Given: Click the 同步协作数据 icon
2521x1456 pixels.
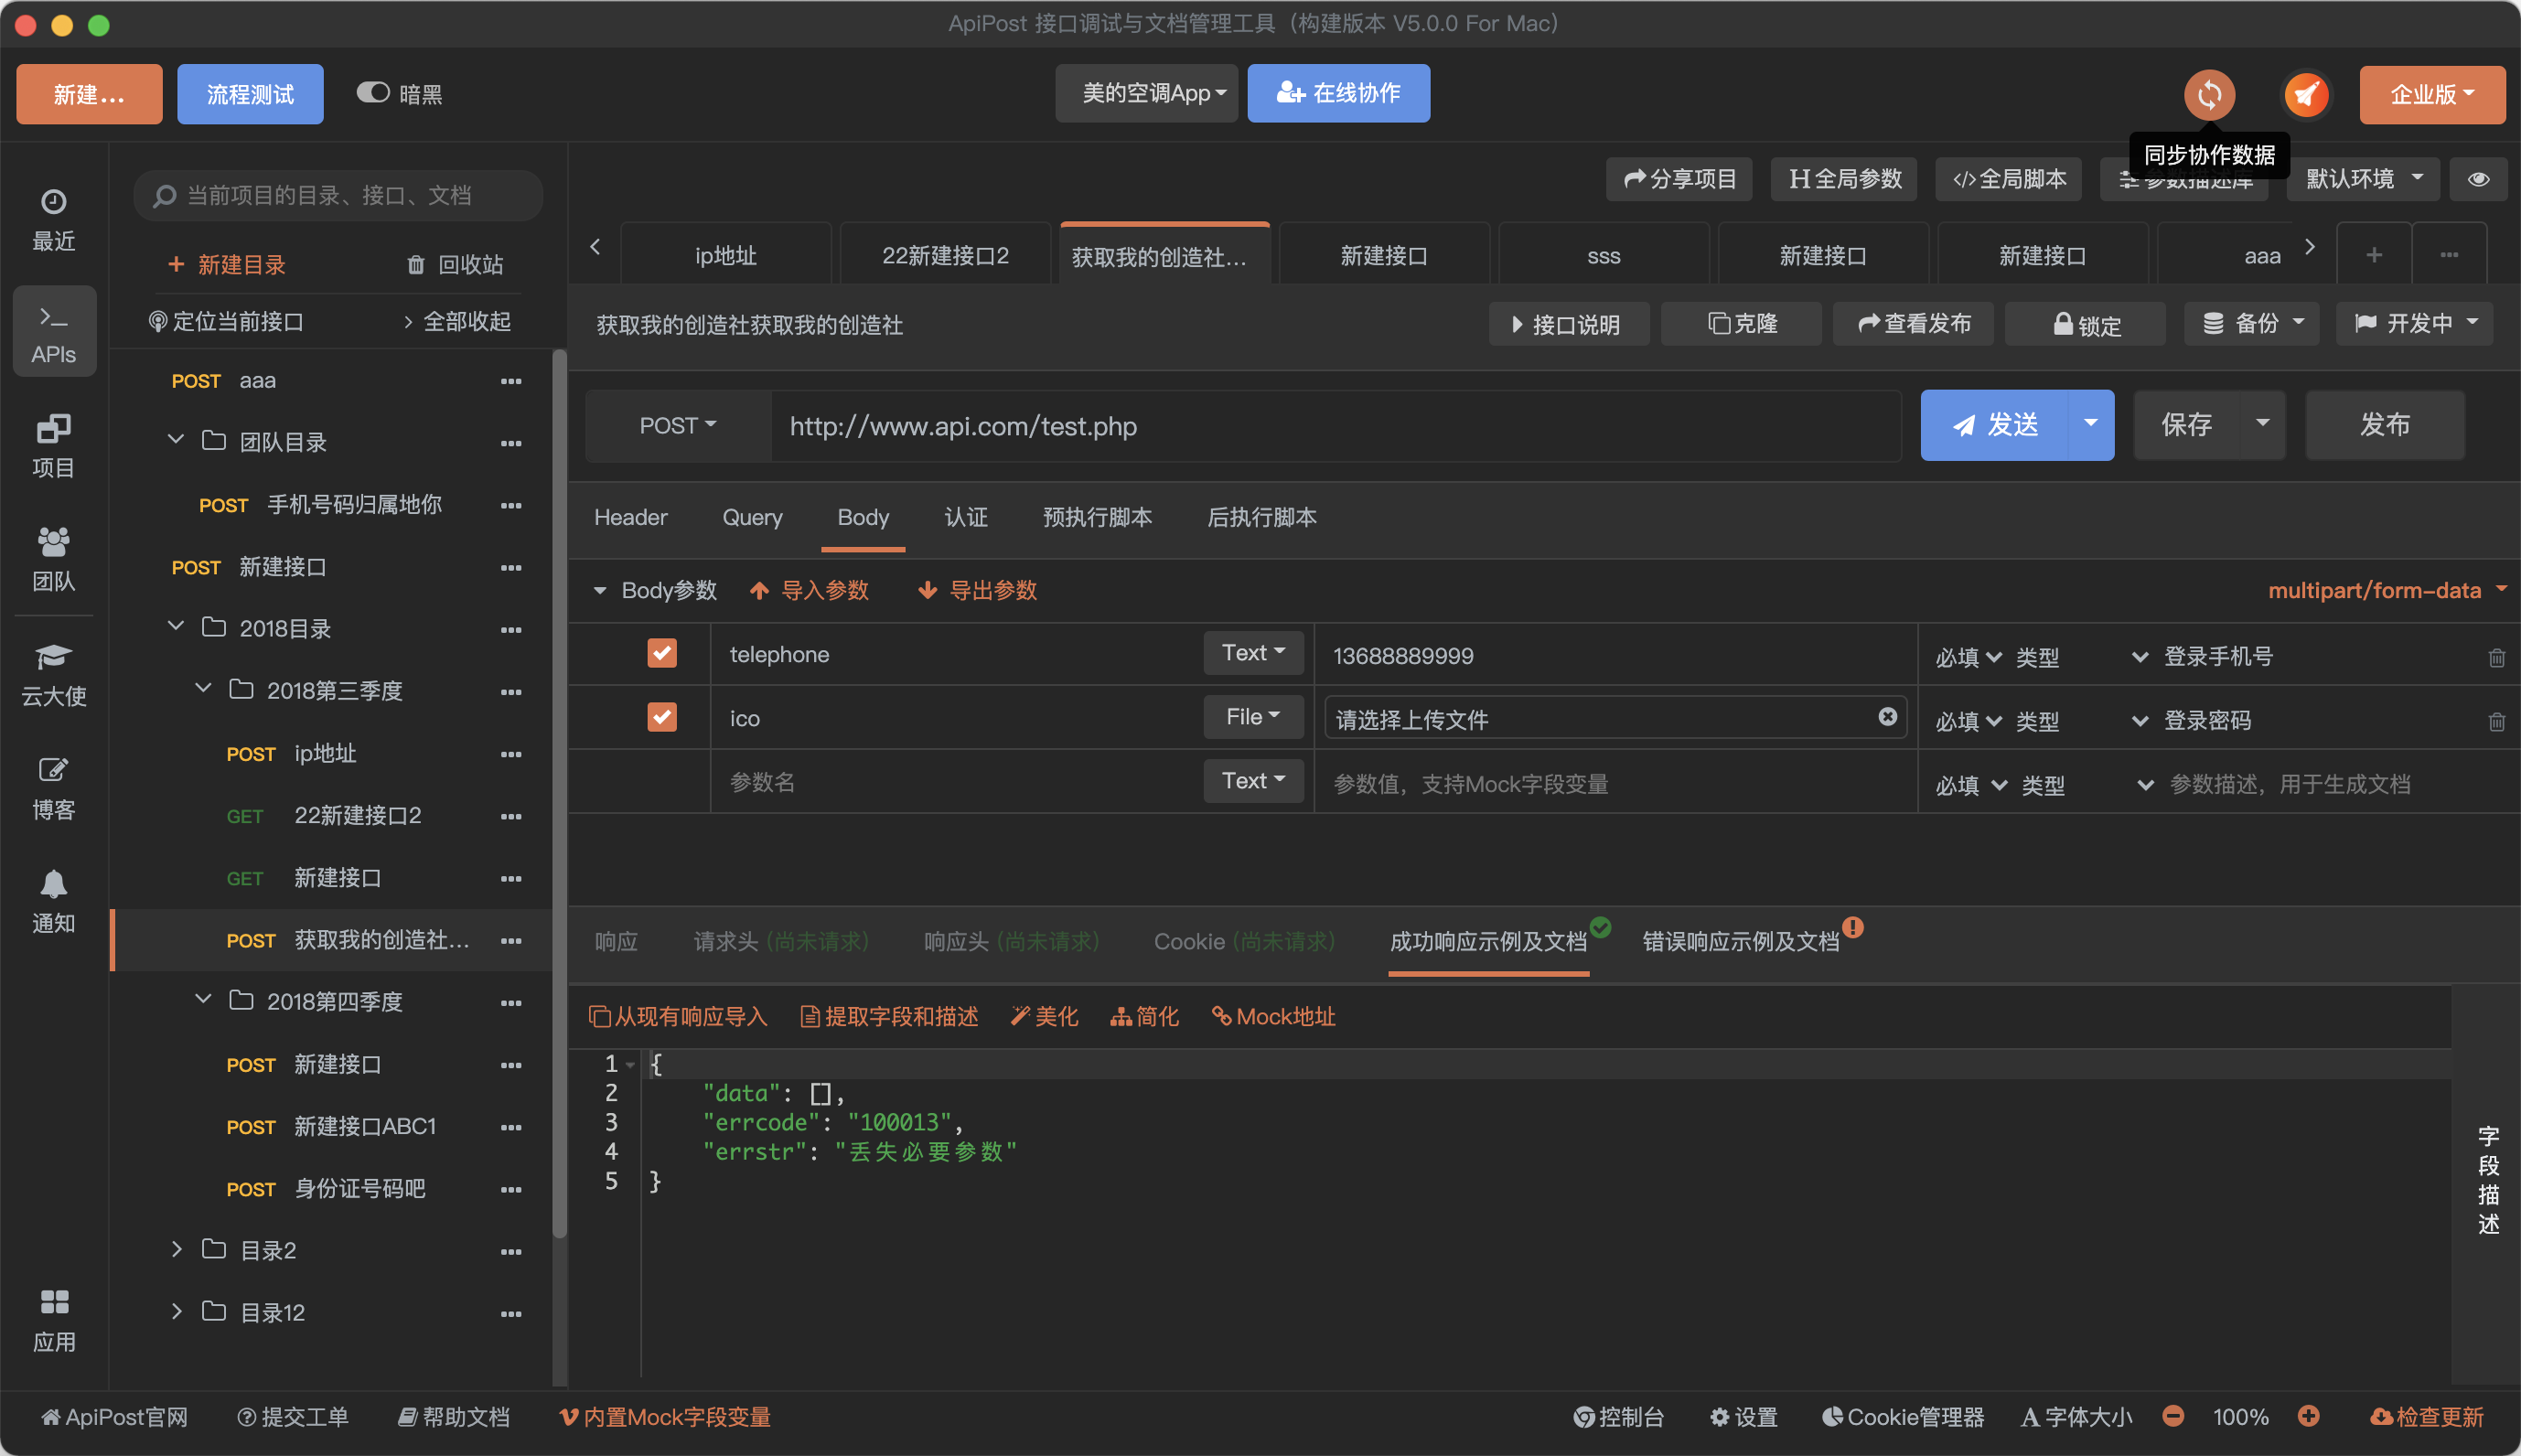Looking at the screenshot, I should (x=2211, y=93).
